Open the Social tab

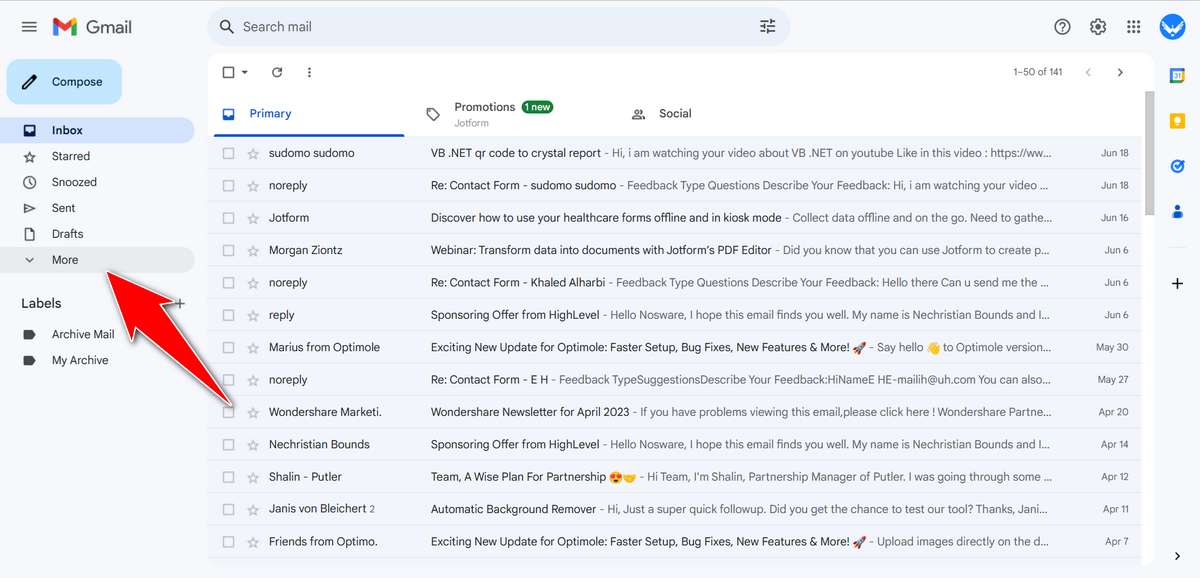[674, 113]
